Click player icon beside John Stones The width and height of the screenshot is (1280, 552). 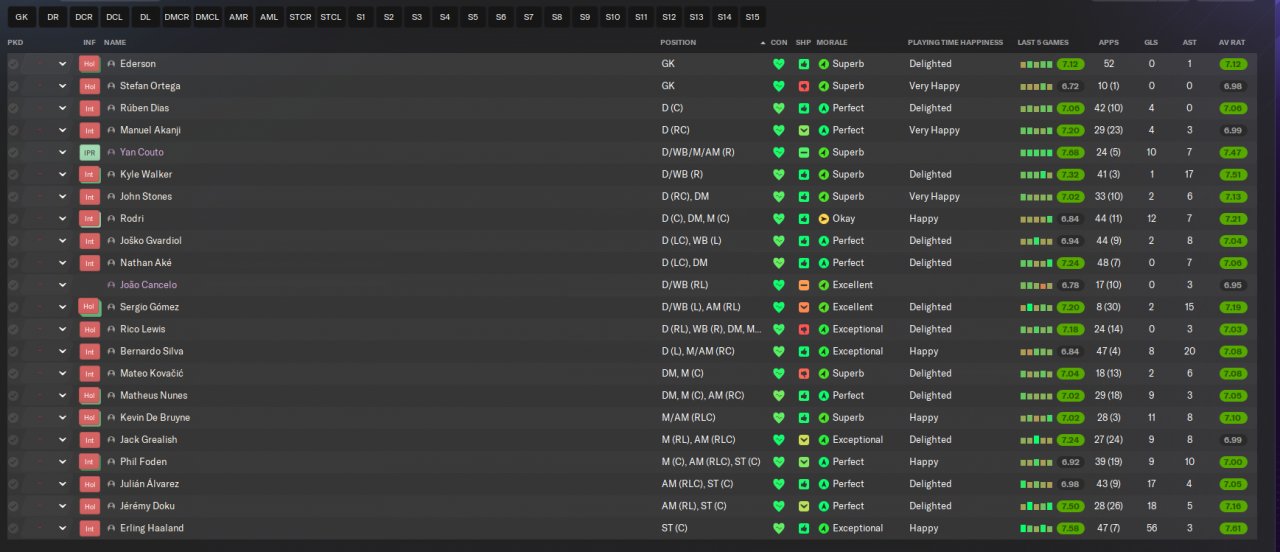(x=111, y=197)
